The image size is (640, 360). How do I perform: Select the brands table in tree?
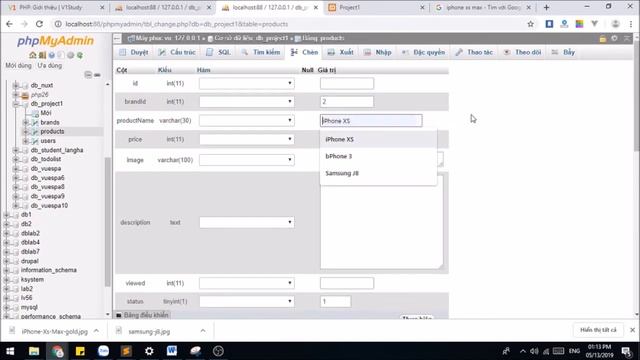50,122
